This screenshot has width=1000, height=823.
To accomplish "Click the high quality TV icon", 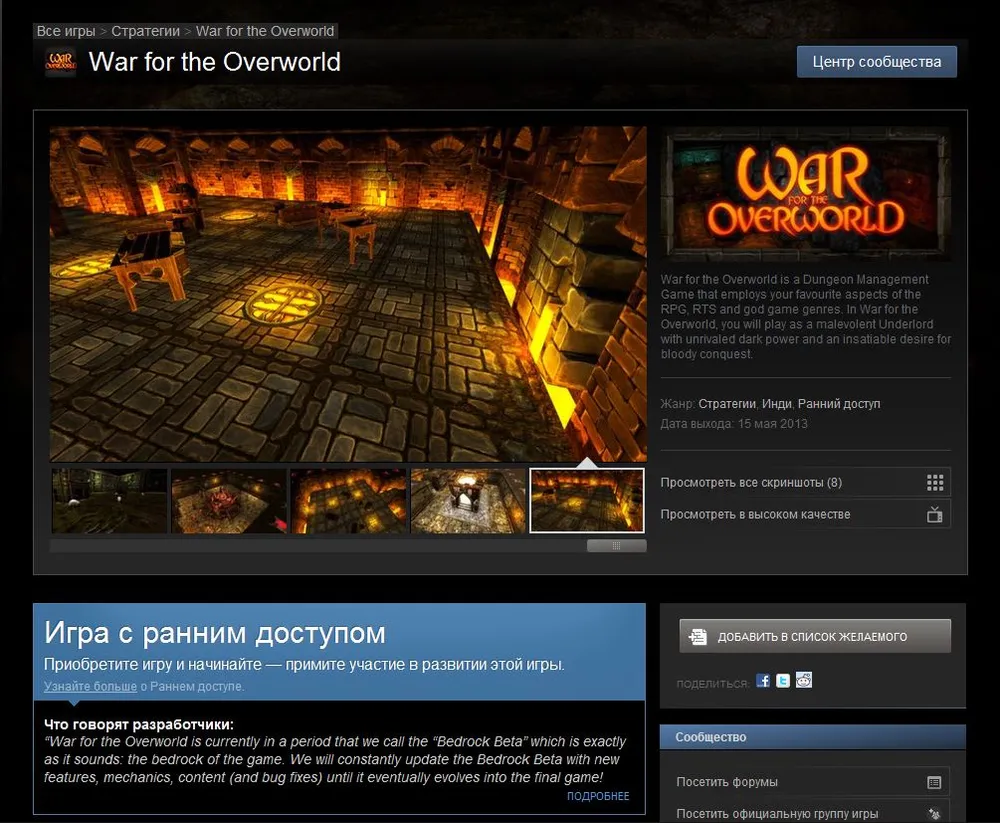I will (x=935, y=514).
